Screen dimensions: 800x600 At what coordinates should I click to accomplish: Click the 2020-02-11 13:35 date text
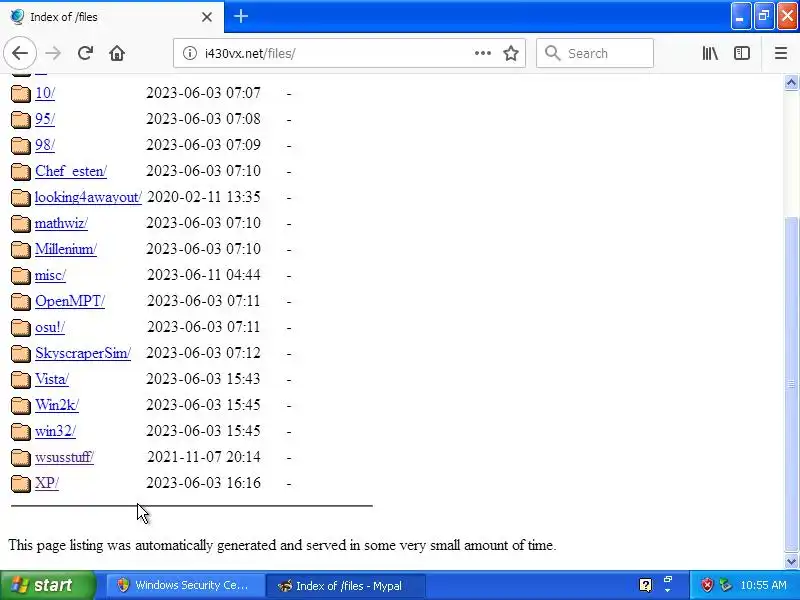point(204,197)
